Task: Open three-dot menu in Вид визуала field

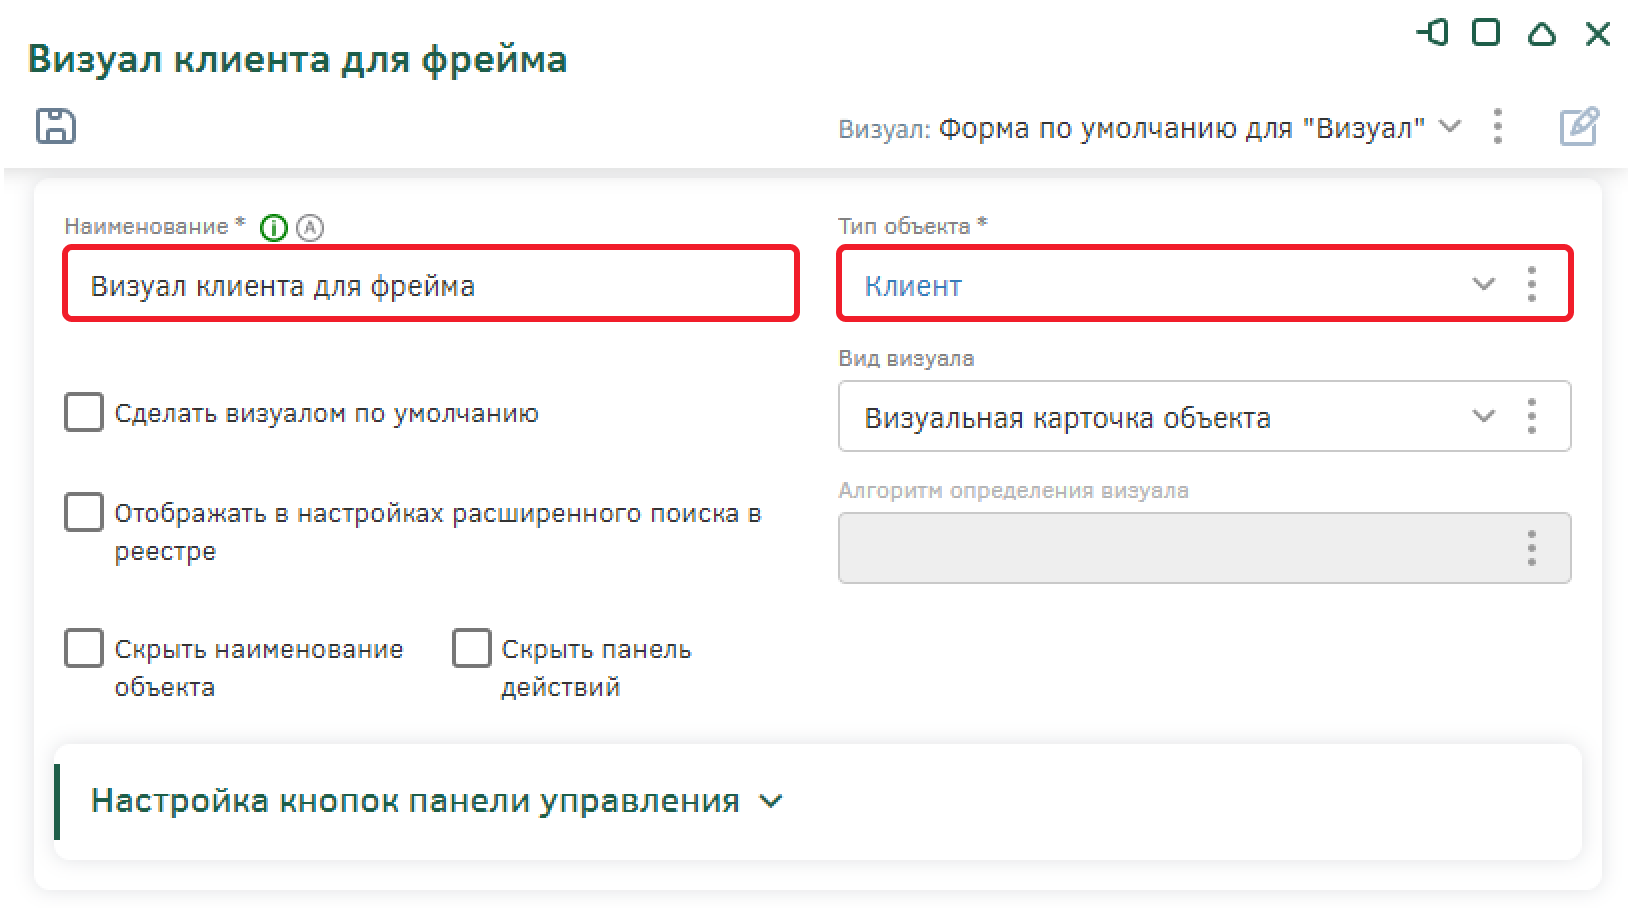Action: [1531, 417]
